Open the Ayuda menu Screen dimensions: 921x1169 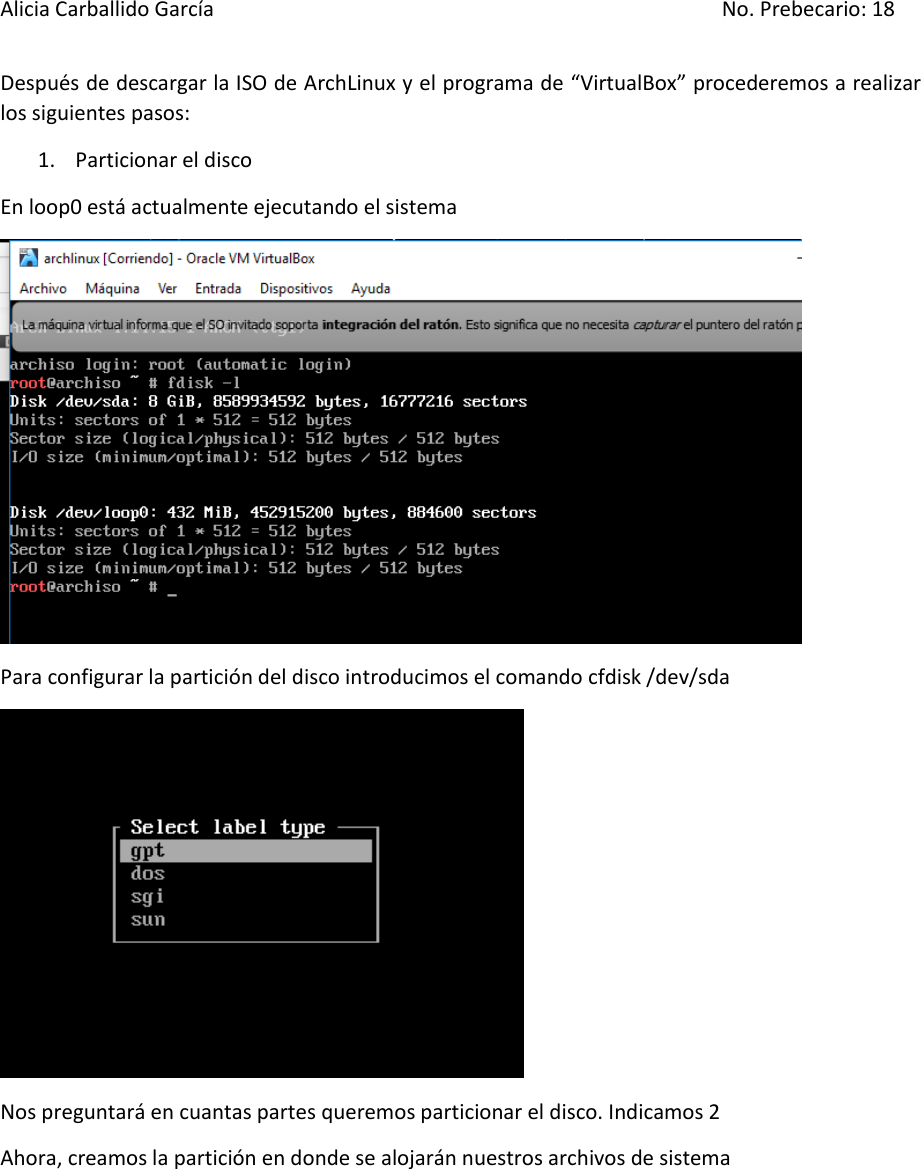click(370, 288)
